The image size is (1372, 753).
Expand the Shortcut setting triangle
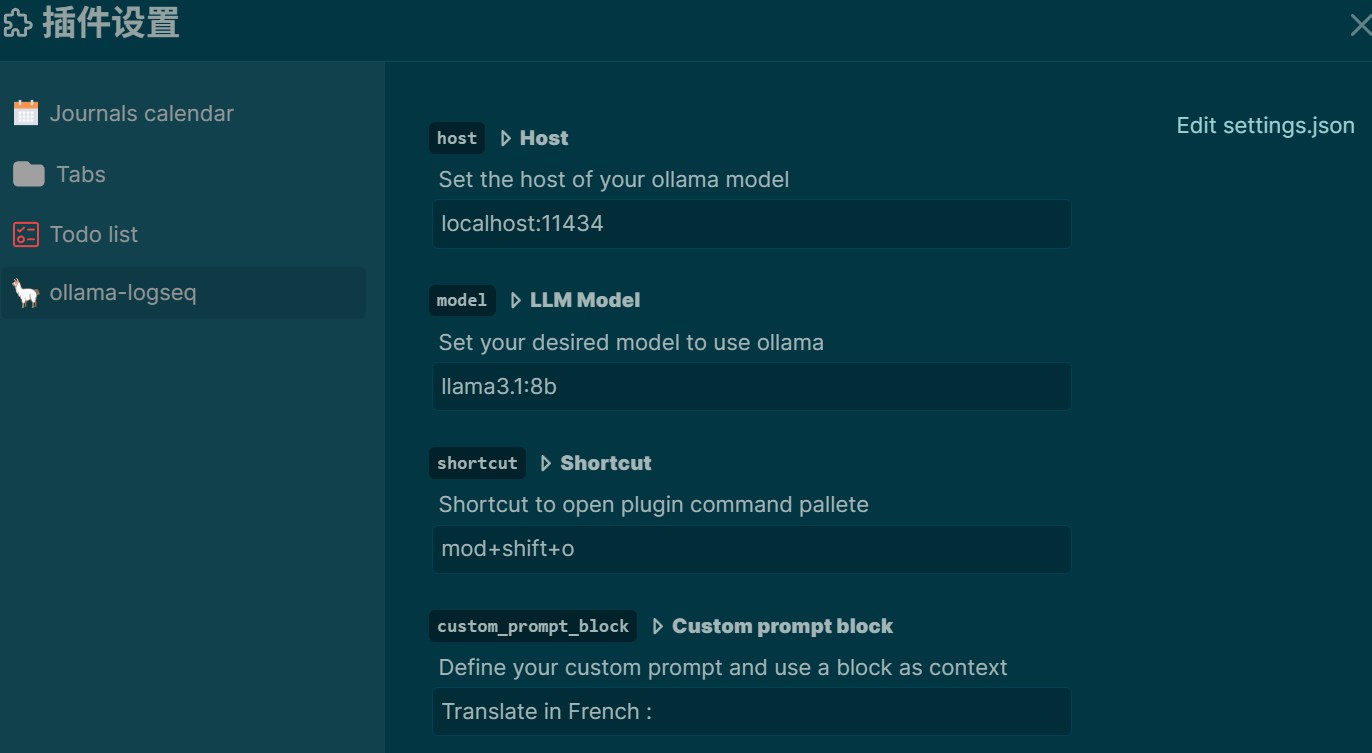coord(546,463)
